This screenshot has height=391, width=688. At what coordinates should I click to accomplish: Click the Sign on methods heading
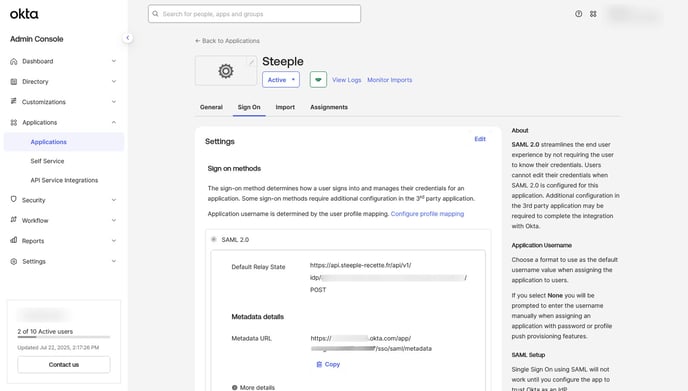234,169
